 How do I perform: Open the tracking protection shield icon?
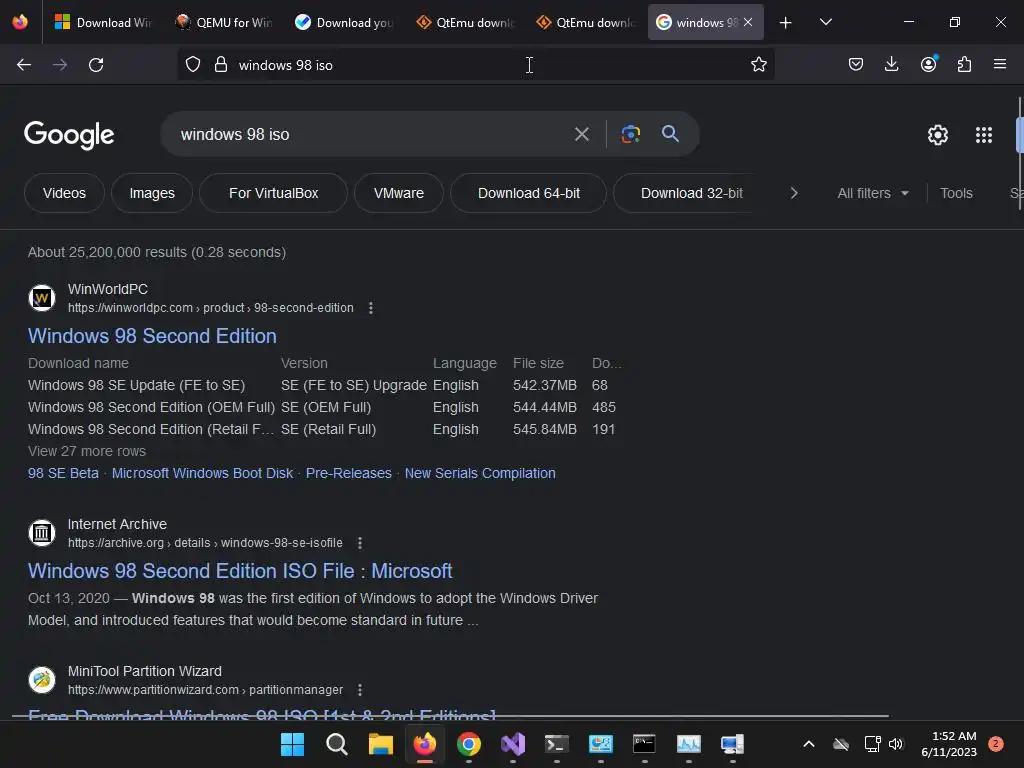point(193,65)
